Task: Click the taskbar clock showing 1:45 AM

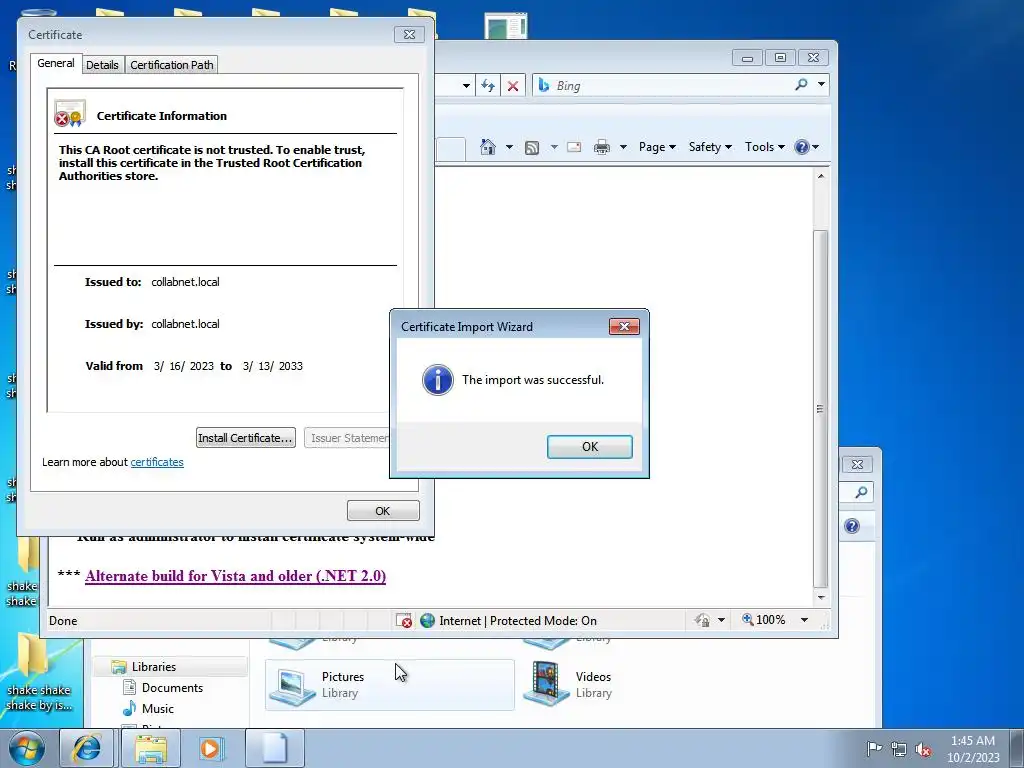Action: [x=973, y=749]
